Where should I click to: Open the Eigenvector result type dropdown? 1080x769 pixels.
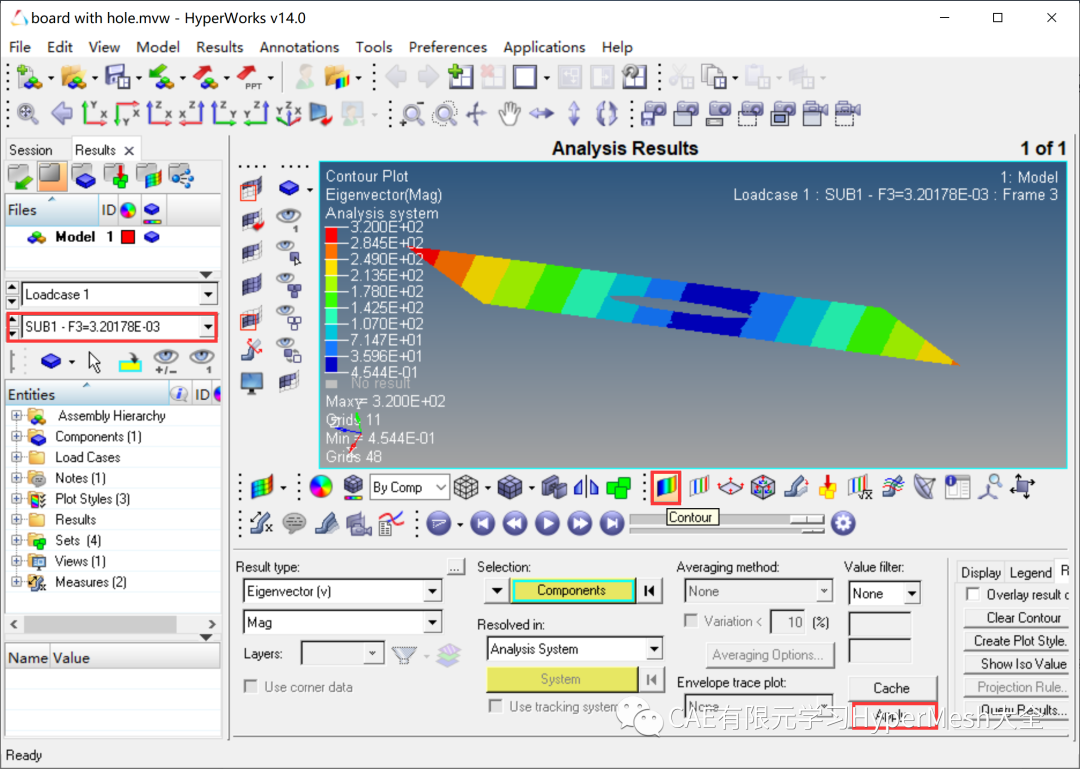[x=432, y=592]
